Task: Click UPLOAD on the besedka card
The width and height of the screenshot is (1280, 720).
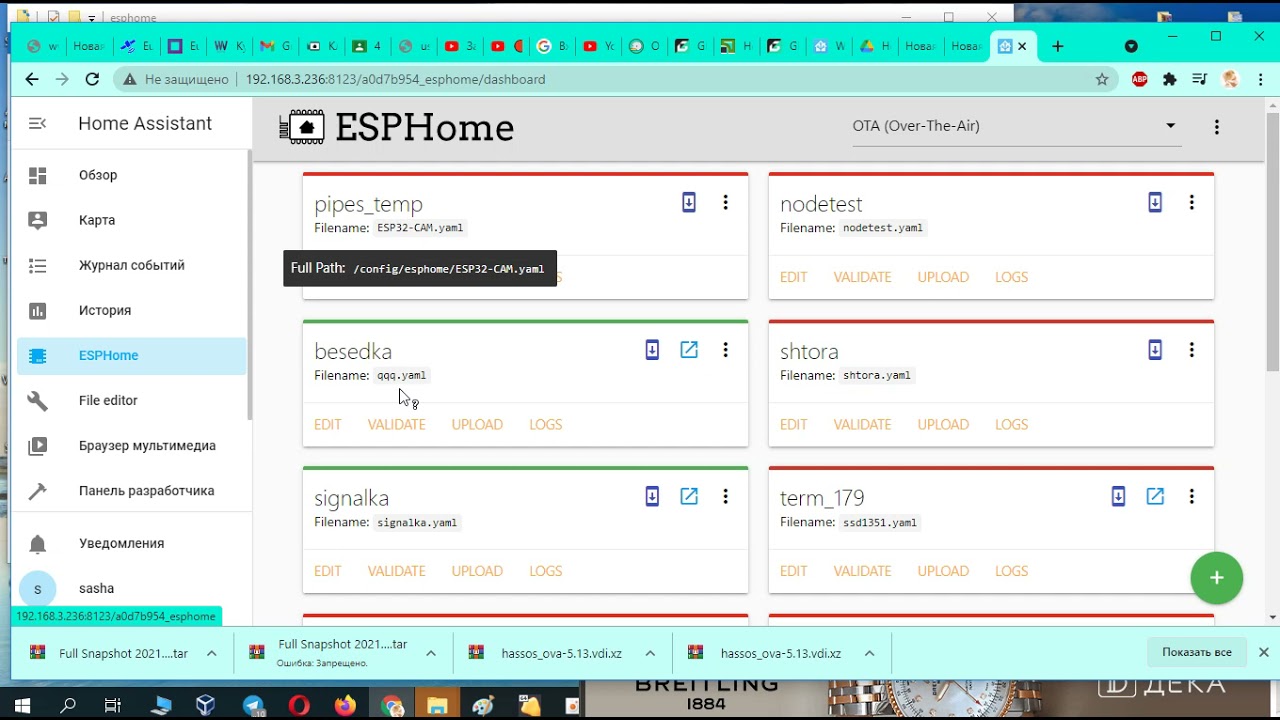Action: click(x=477, y=424)
